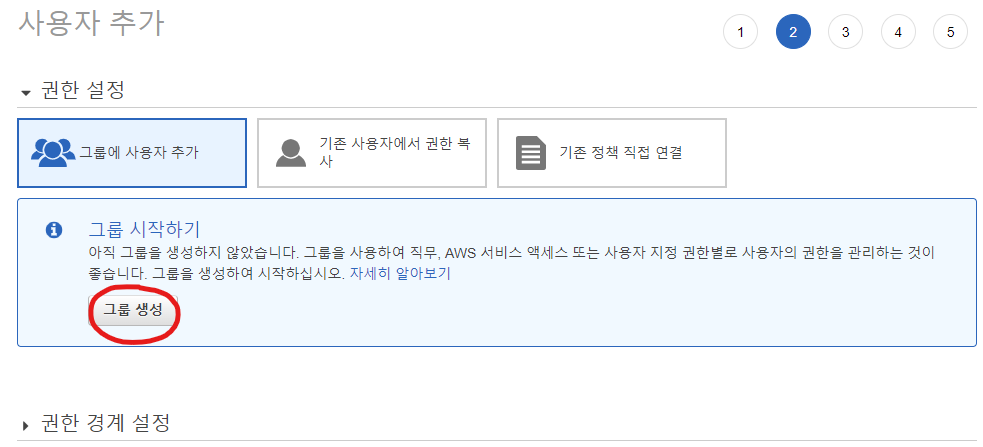The width and height of the screenshot is (983, 447).
Task: Click the 그룹 시작하기 heading
Action: pos(144,229)
